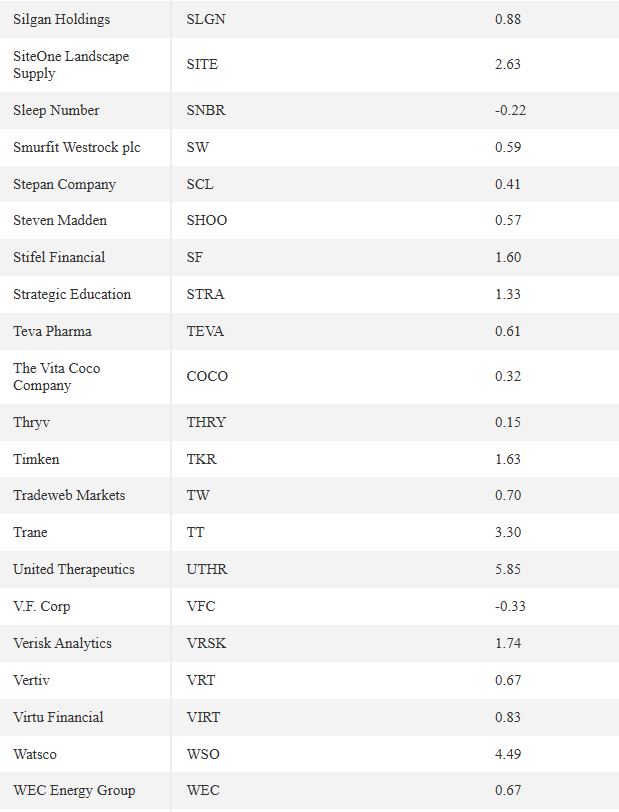Click the SCL ticker for Stepan Company

click(x=199, y=184)
